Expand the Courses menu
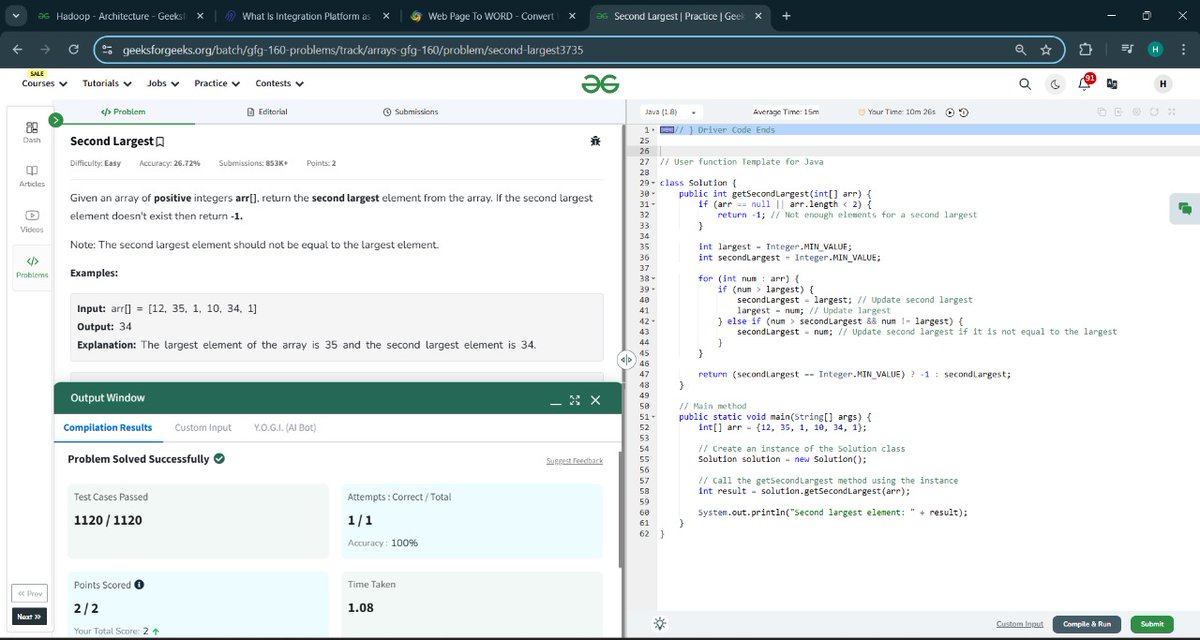Viewport: 1200px width, 640px height. (x=44, y=84)
